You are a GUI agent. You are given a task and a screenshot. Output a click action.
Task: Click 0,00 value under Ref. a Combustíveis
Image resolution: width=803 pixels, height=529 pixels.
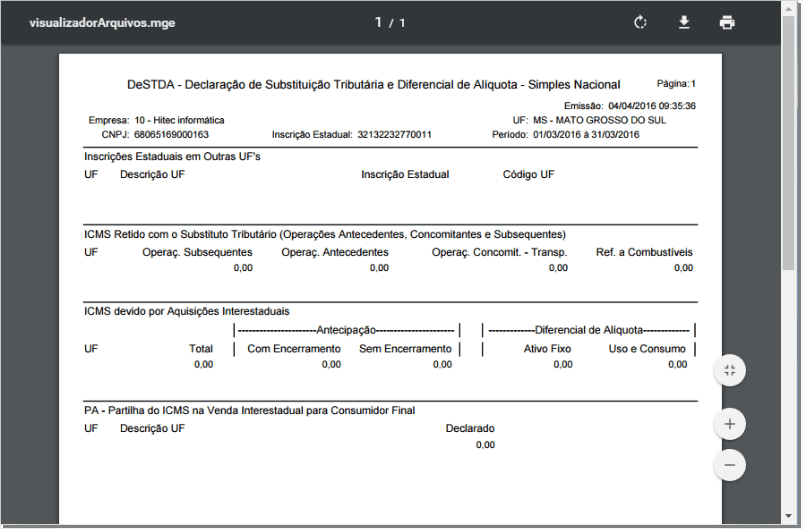[684, 268]
